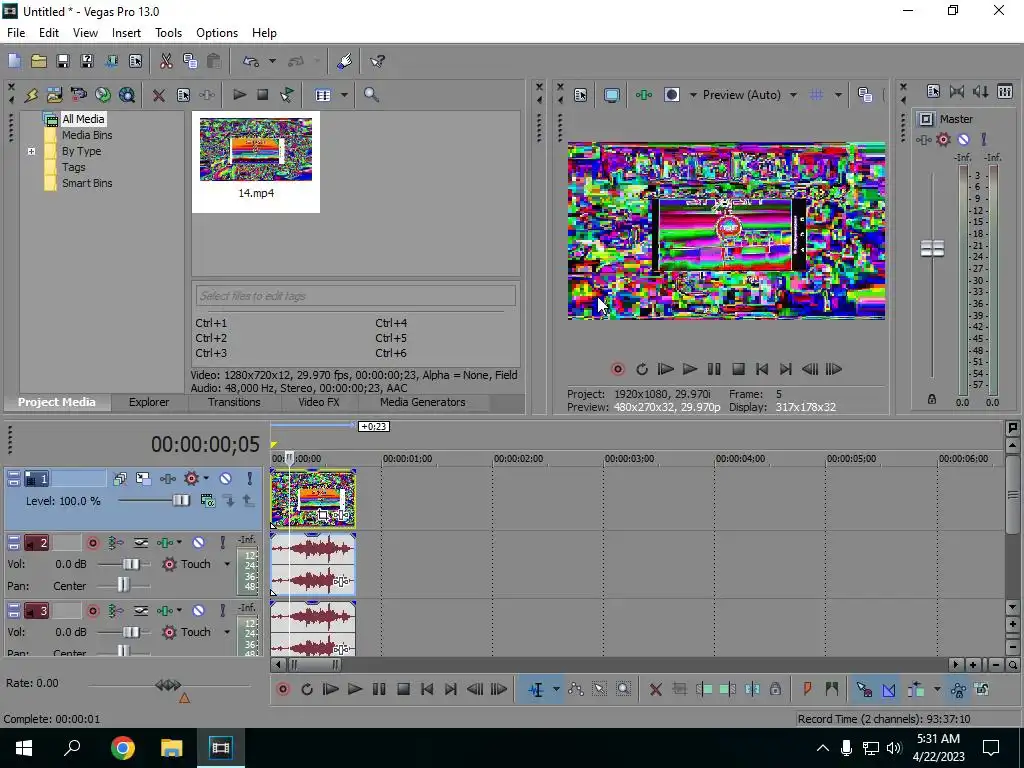
Task: Open the overlays grid dropdown in preview
Action: (838, 95)
